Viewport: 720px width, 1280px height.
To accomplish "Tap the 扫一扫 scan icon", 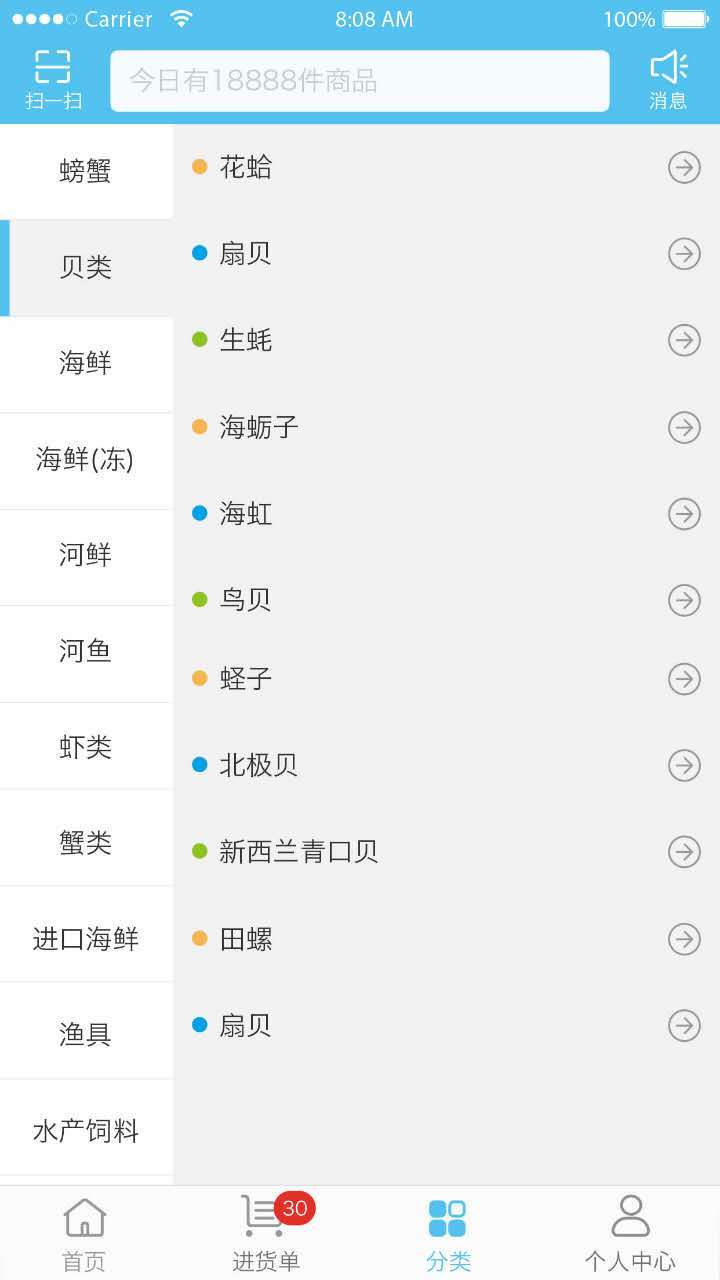I will point(53,67).
